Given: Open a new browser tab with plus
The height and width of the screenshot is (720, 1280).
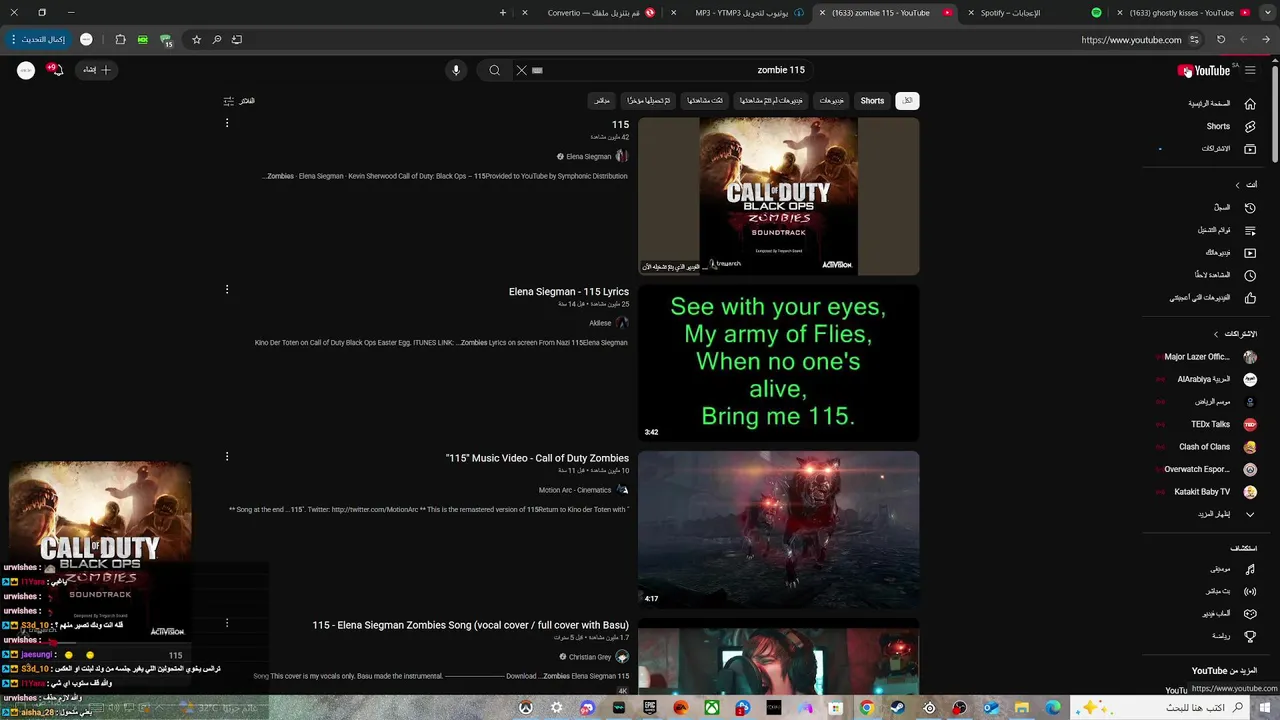Looking at the screenshot, I should [x=503, y=13].
